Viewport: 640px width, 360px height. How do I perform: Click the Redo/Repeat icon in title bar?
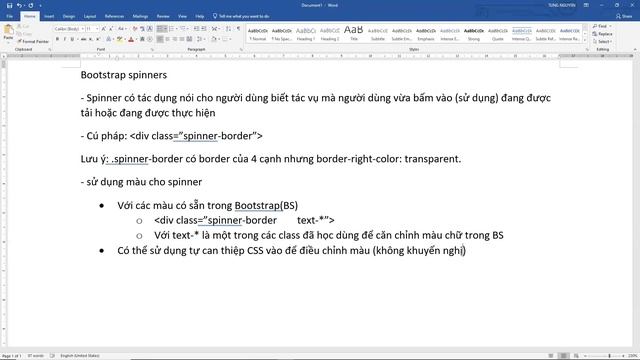(x=31, y=5)
